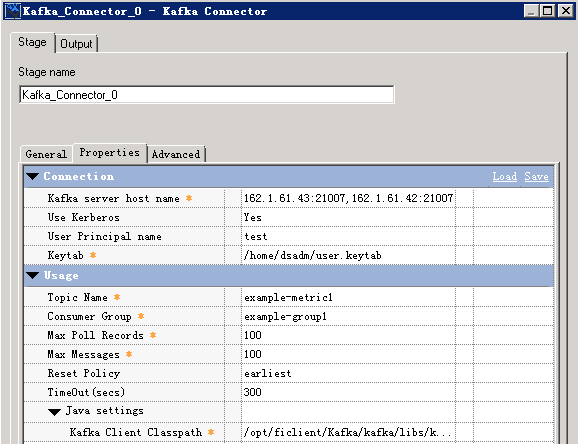Select the Max Poll Records label
Viewport: 578px width, 444px height.
pos(95,335)
